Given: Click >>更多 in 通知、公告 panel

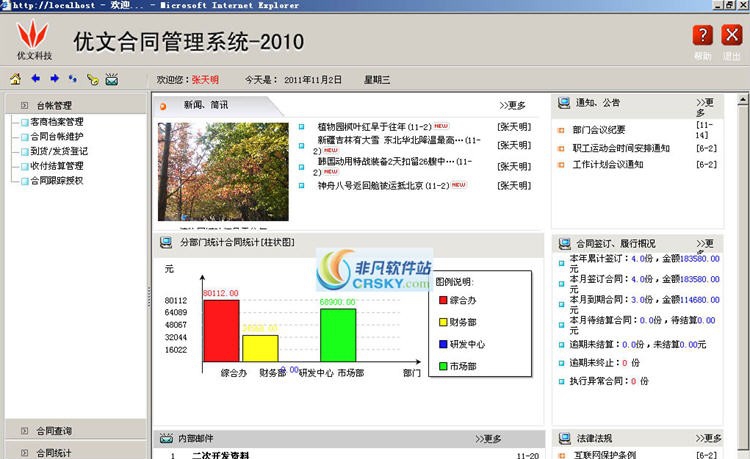Looking at the screenshot, I should [x=705, y=107].
